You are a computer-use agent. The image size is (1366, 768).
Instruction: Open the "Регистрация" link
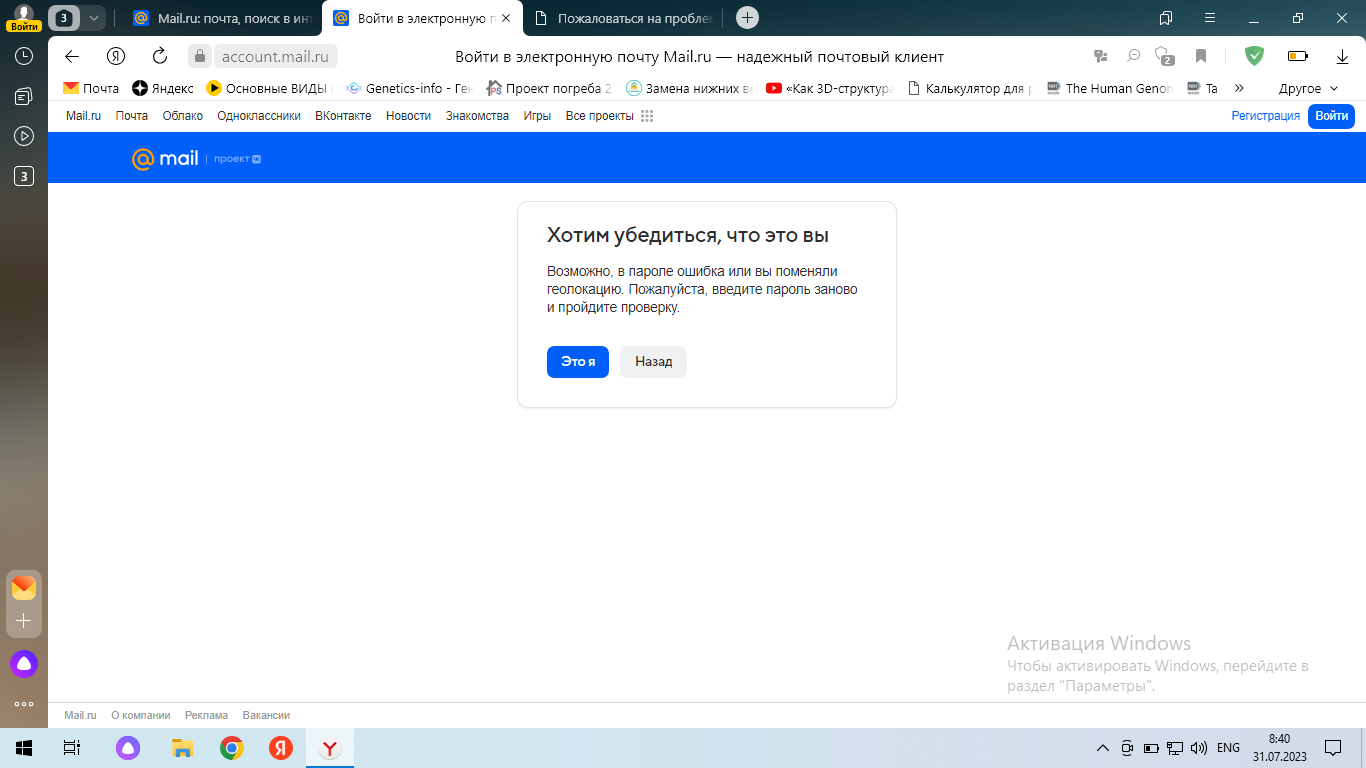pyautogui.click(x=1265, y=115)
